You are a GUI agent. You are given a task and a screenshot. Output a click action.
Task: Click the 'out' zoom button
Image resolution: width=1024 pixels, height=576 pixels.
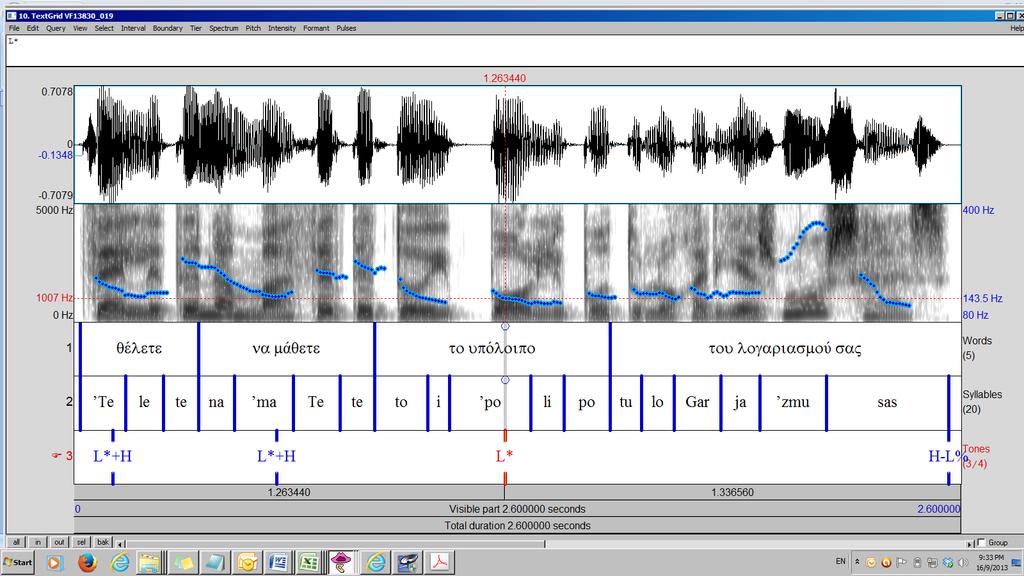pyautogui.click(x=59, y=542)
